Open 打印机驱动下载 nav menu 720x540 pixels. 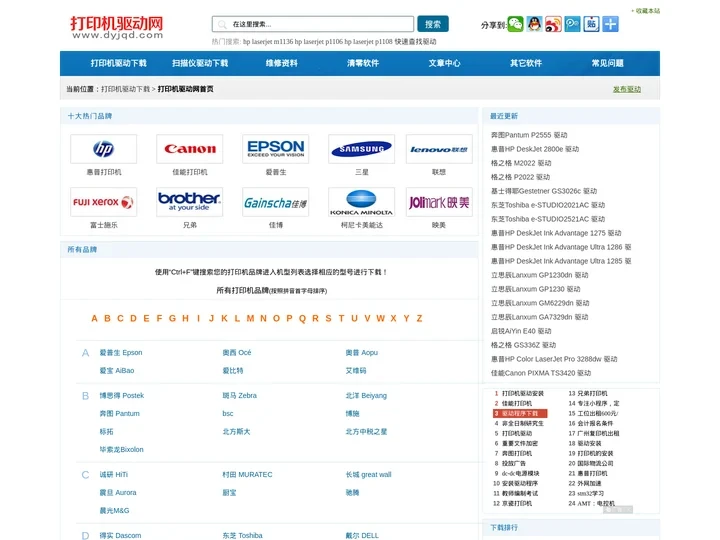(x=118, y=63)
